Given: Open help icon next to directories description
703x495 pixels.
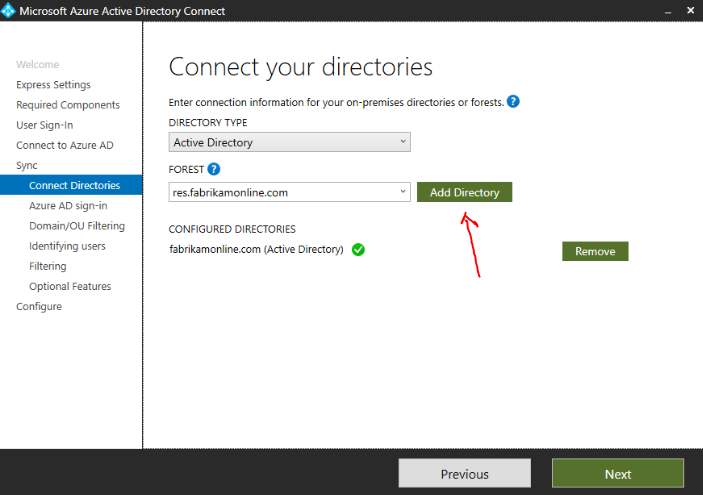Looking at the screenshot, I should click(x=513, y=102).
